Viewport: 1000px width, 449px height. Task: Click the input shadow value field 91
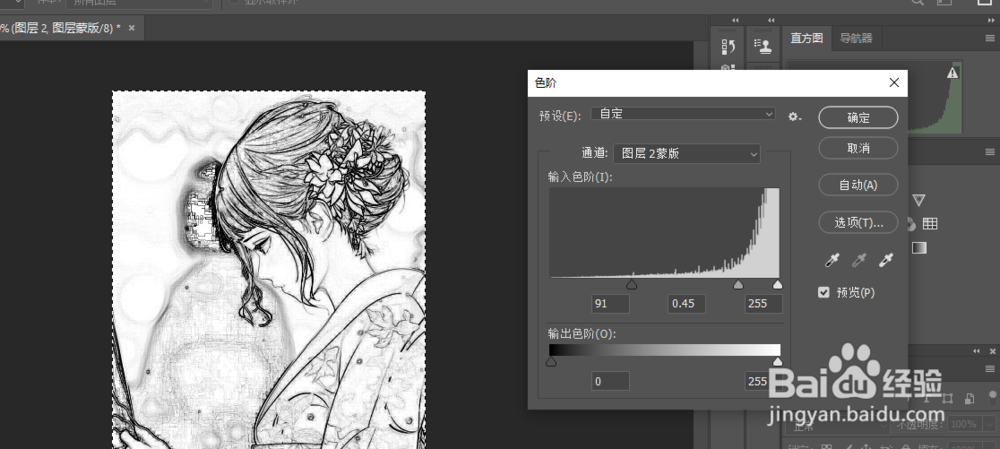click(610, 304)
